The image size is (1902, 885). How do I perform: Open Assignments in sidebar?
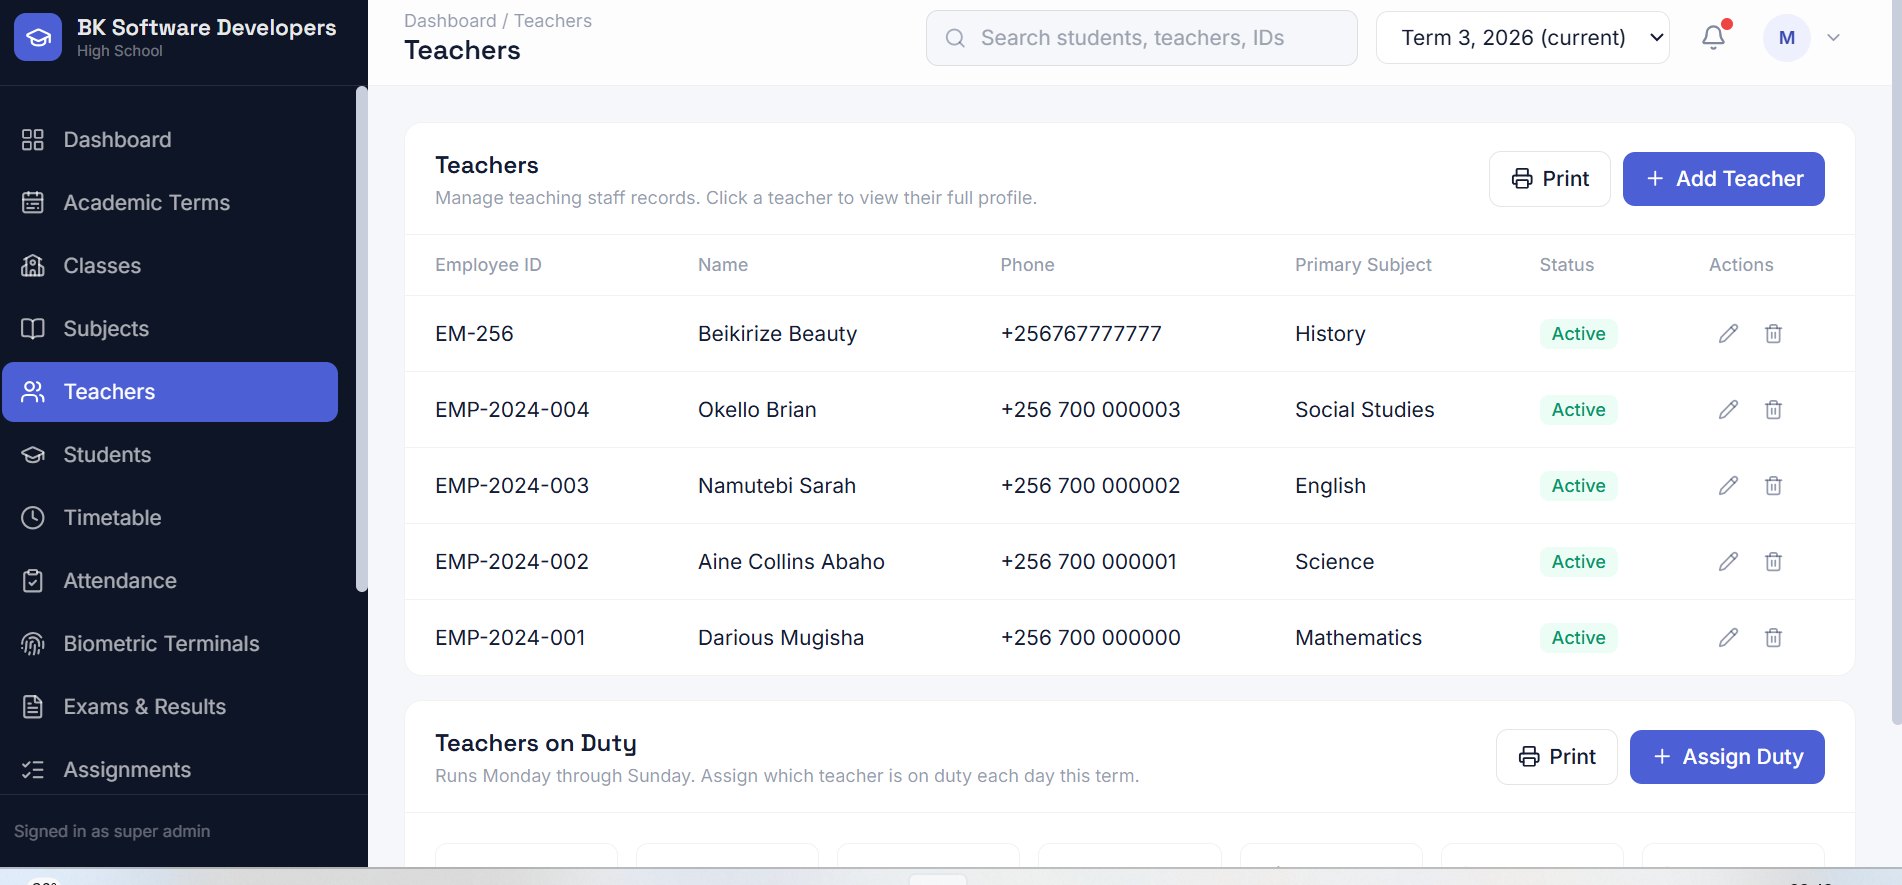[170, 770]
